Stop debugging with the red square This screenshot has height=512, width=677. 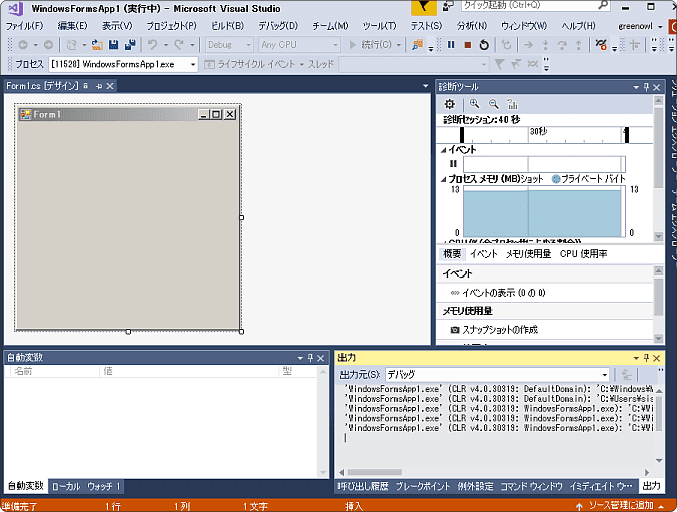tap(467, 44)
